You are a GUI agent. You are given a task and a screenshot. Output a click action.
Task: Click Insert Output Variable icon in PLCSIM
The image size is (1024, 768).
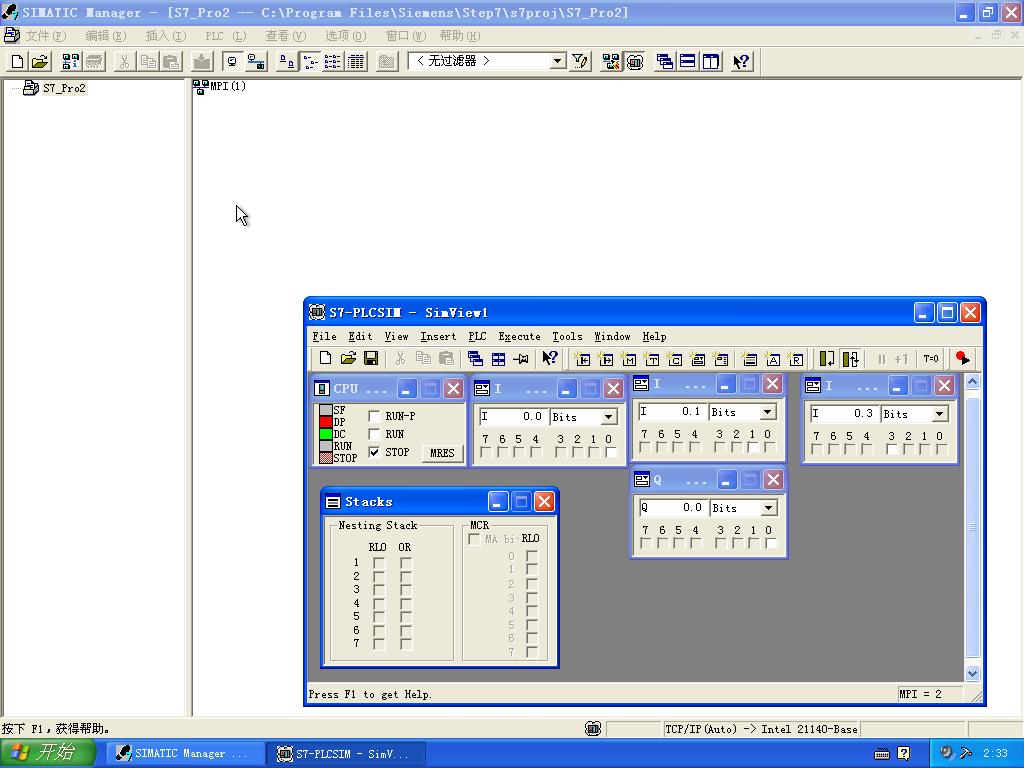(605, 359)
